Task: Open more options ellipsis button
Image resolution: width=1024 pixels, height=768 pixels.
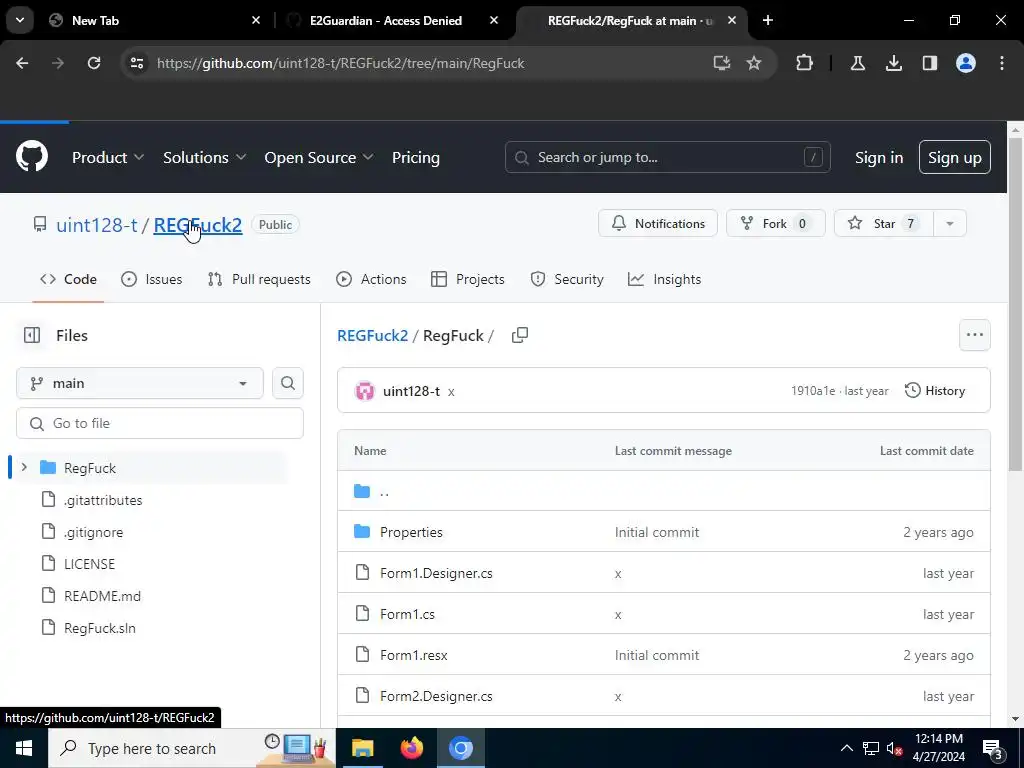Action: pyautogui.click(x=974, y=335)
